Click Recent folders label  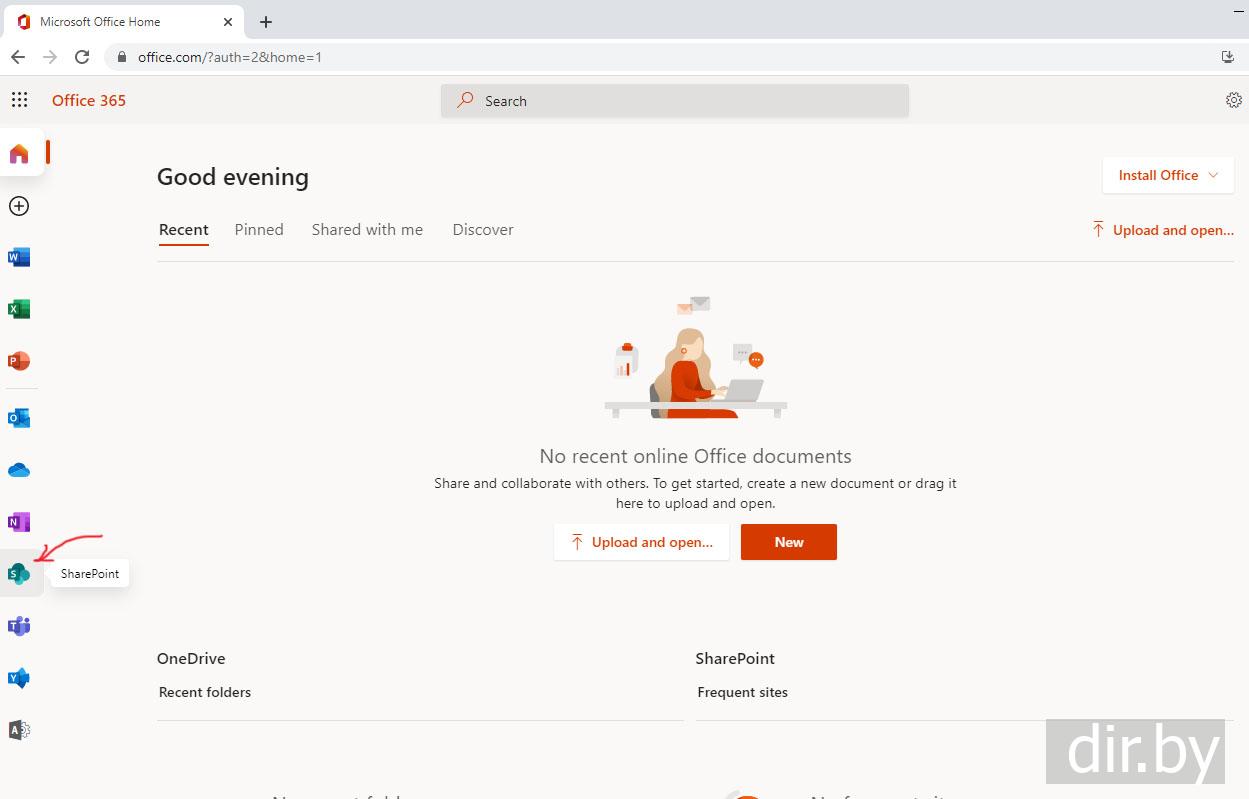205,692
